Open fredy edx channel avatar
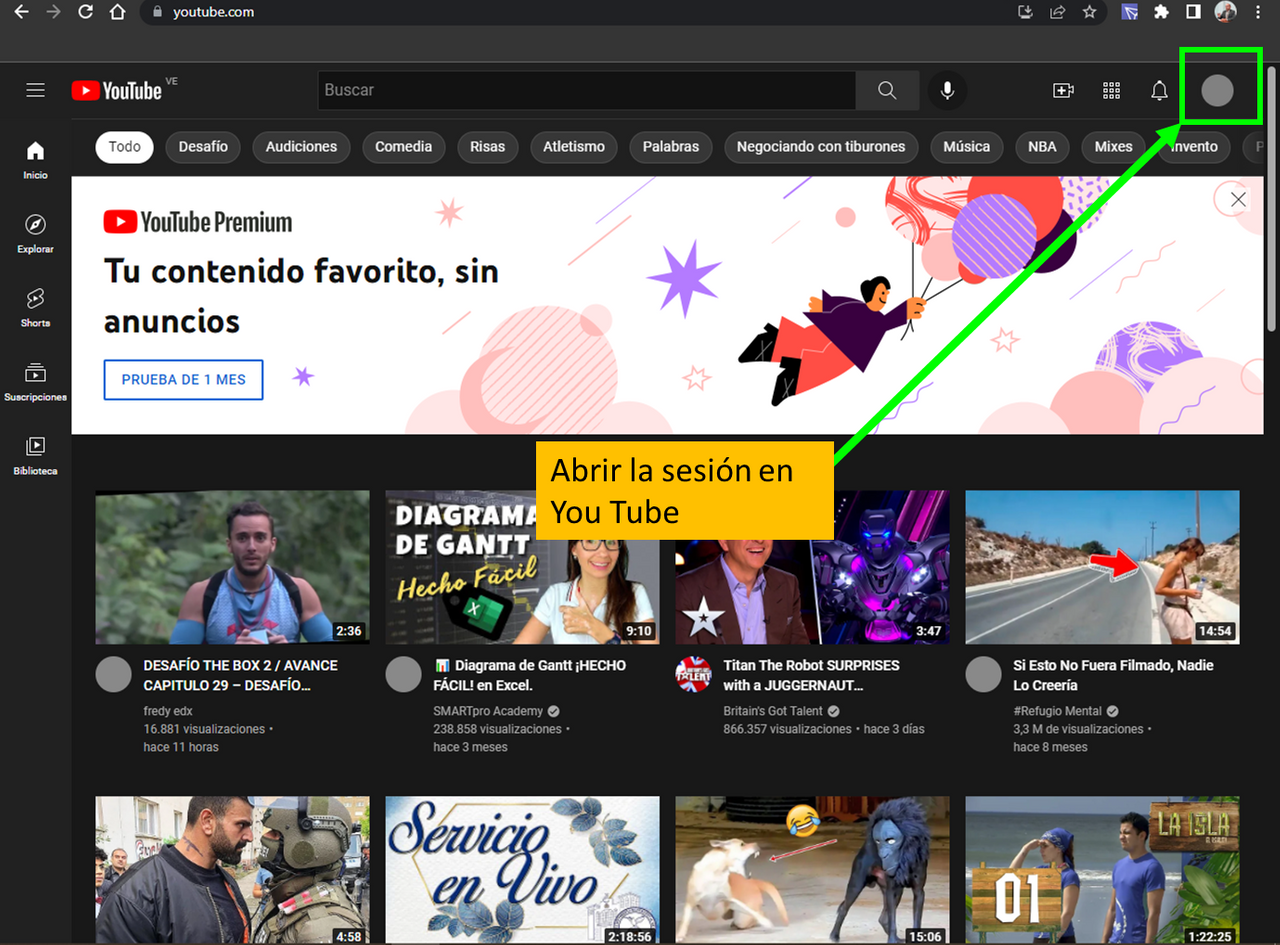The height and width of the screenshot is (945, 1280). tap(113, 675)
